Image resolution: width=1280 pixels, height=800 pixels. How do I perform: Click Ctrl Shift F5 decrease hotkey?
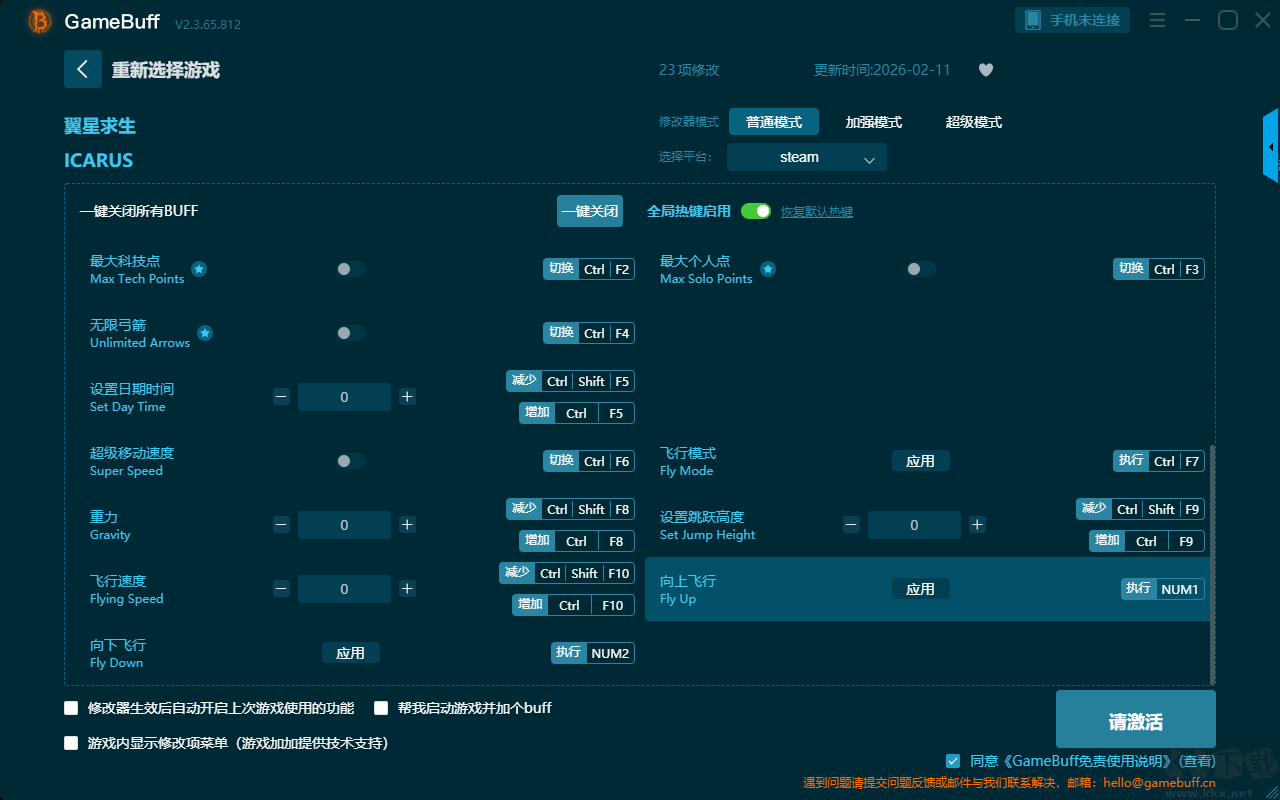point(571,381)
